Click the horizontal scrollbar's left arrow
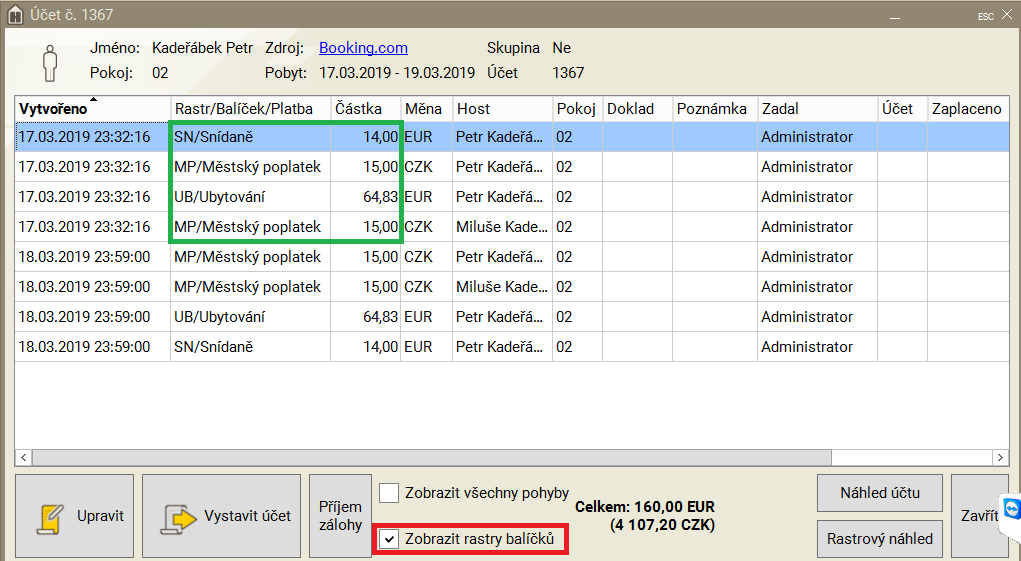 click(24, 457)
